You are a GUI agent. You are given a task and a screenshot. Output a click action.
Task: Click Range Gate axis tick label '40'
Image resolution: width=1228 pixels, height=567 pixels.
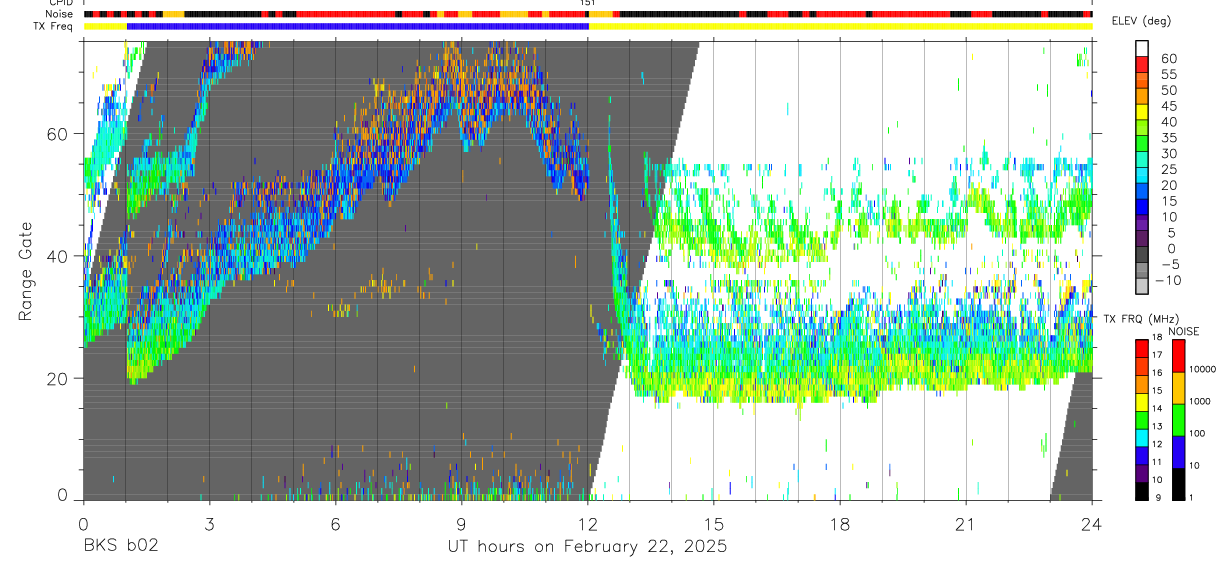click(x=57, y=256)
